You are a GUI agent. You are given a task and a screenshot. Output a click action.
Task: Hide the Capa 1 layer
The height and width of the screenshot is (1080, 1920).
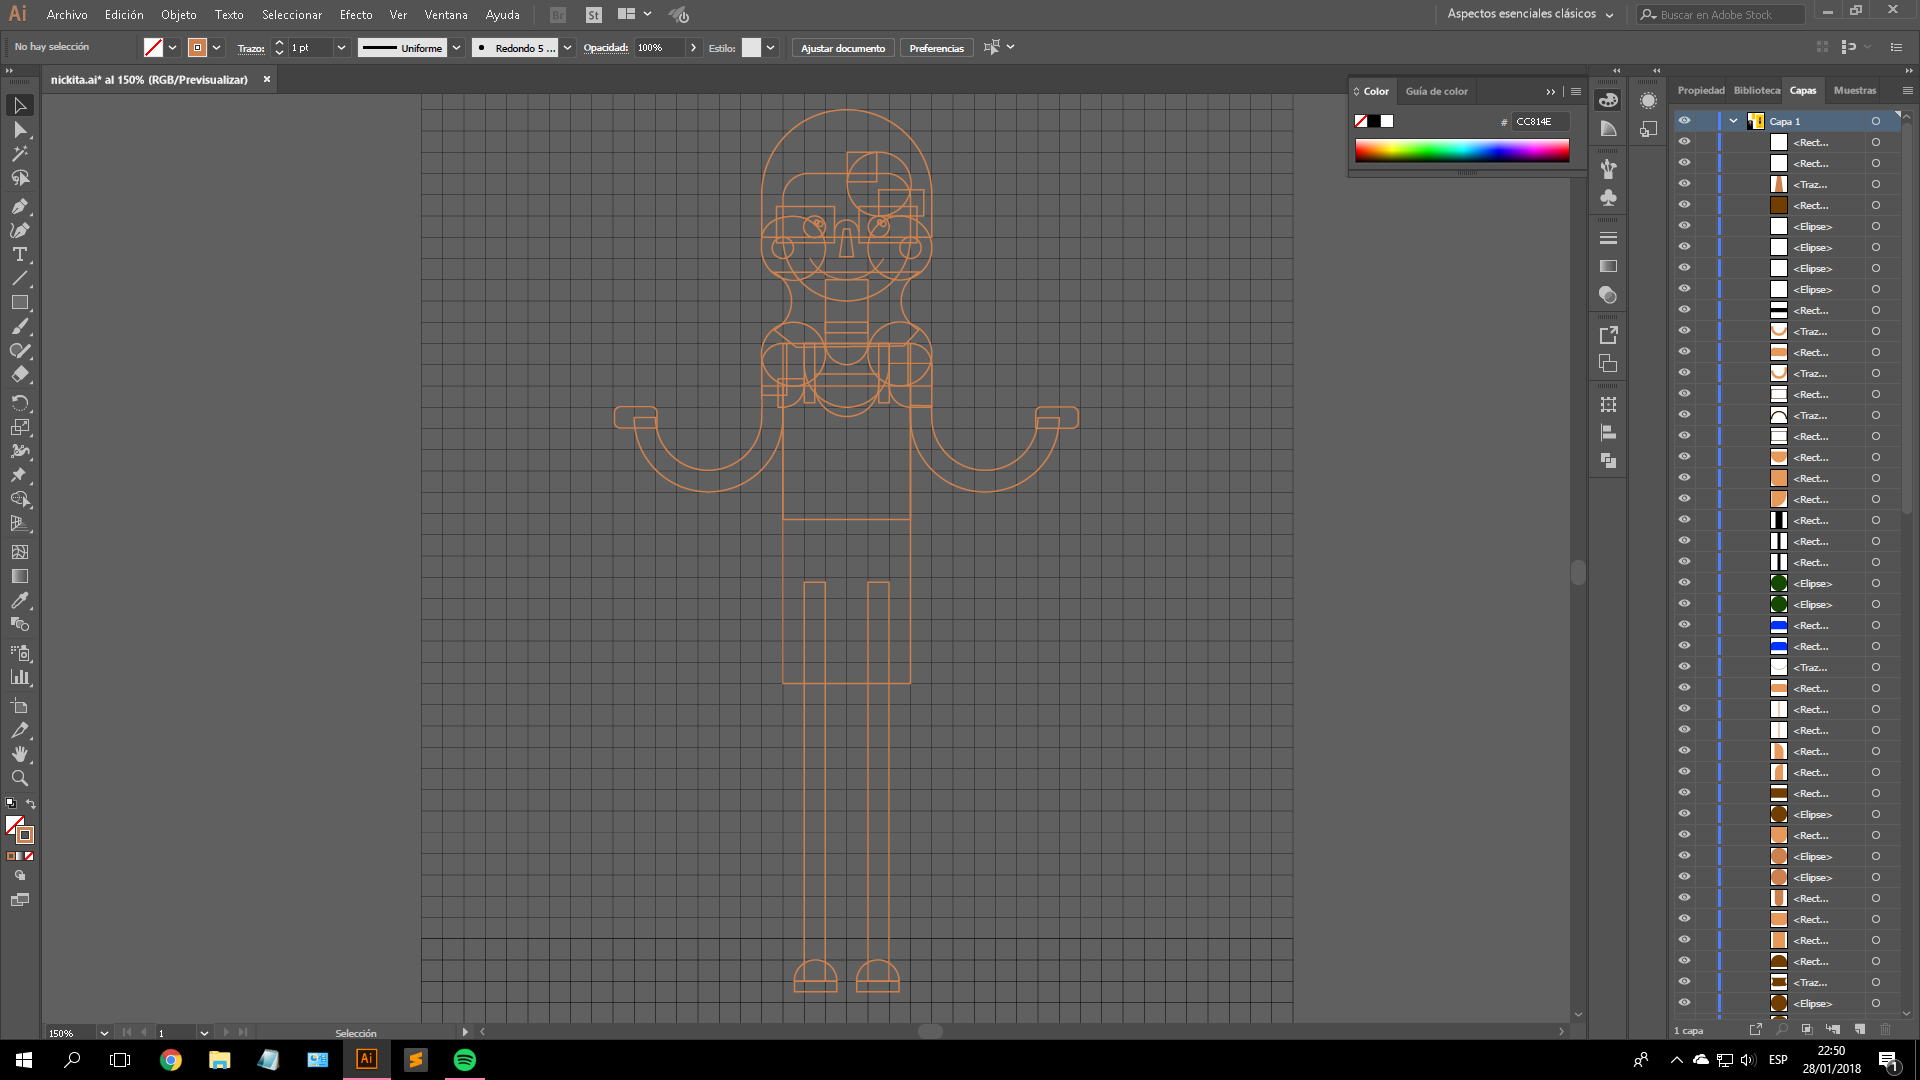coord(1684,121)
